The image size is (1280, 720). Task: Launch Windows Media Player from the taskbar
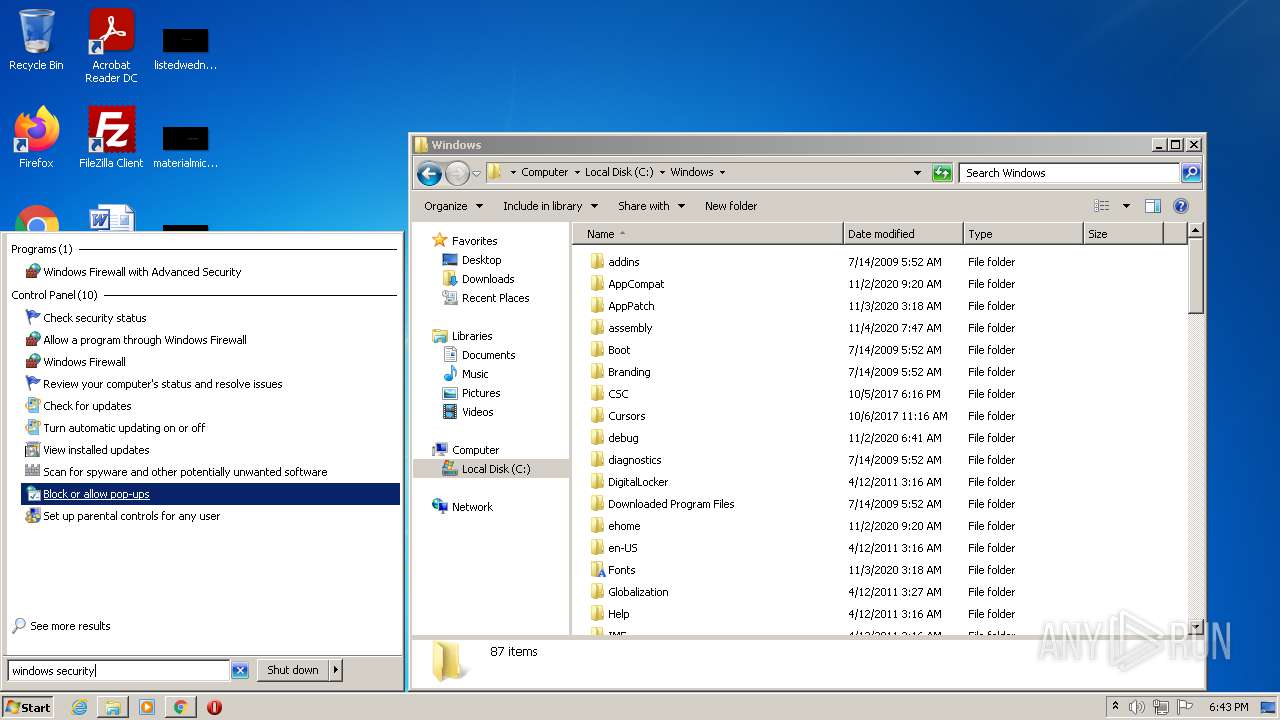pyautogui.click(x=147, y=707)
